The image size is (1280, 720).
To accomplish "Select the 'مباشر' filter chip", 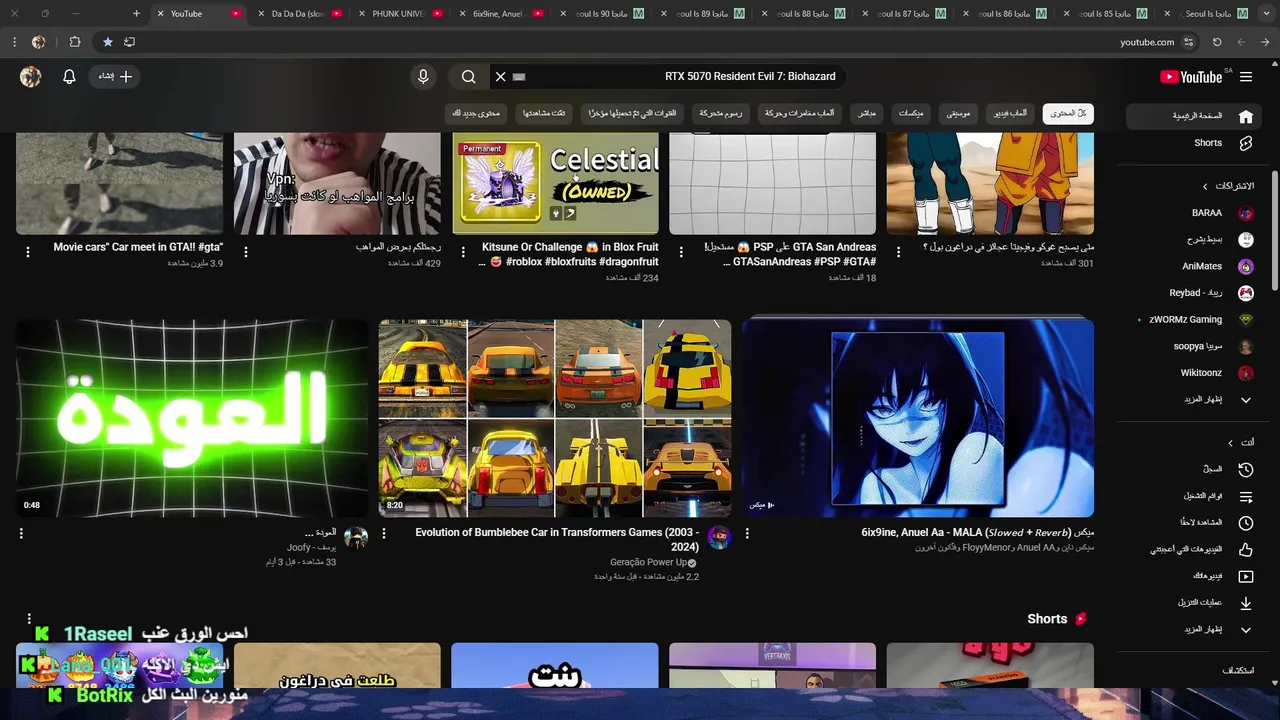I will 867,114.
